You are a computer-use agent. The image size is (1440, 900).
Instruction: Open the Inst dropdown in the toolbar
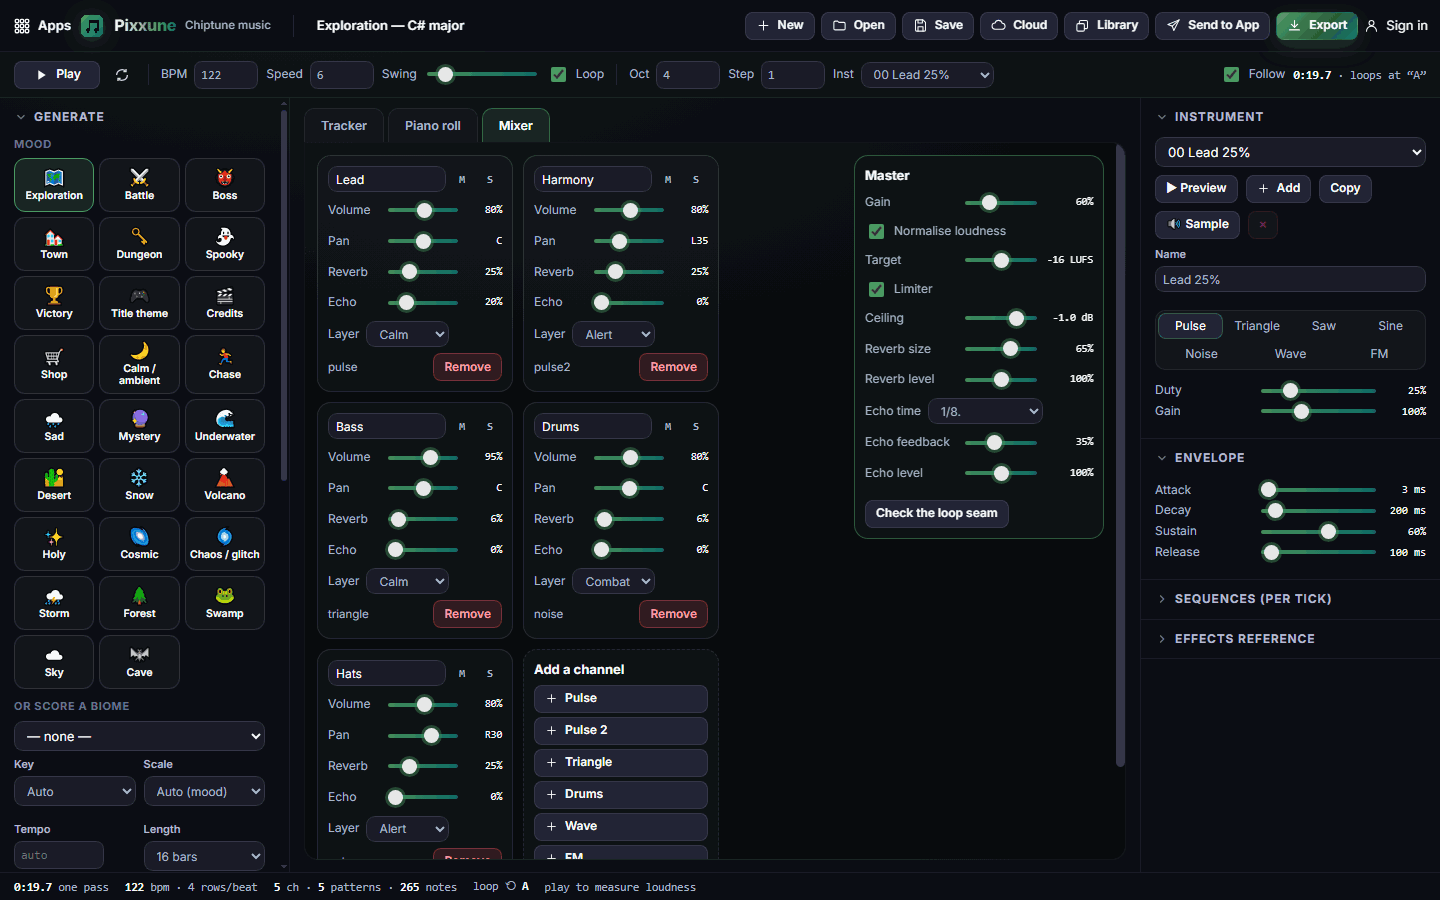[x=927, y=75]
